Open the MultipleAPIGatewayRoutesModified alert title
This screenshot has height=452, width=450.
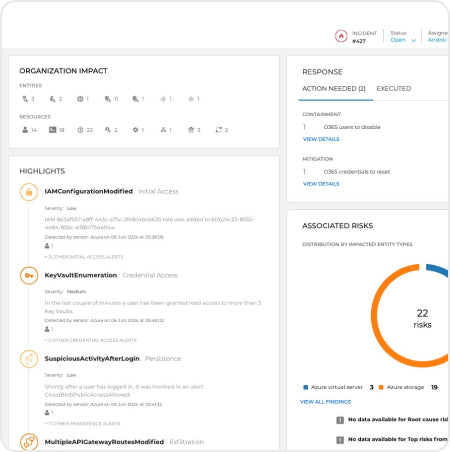pos(104,442)
